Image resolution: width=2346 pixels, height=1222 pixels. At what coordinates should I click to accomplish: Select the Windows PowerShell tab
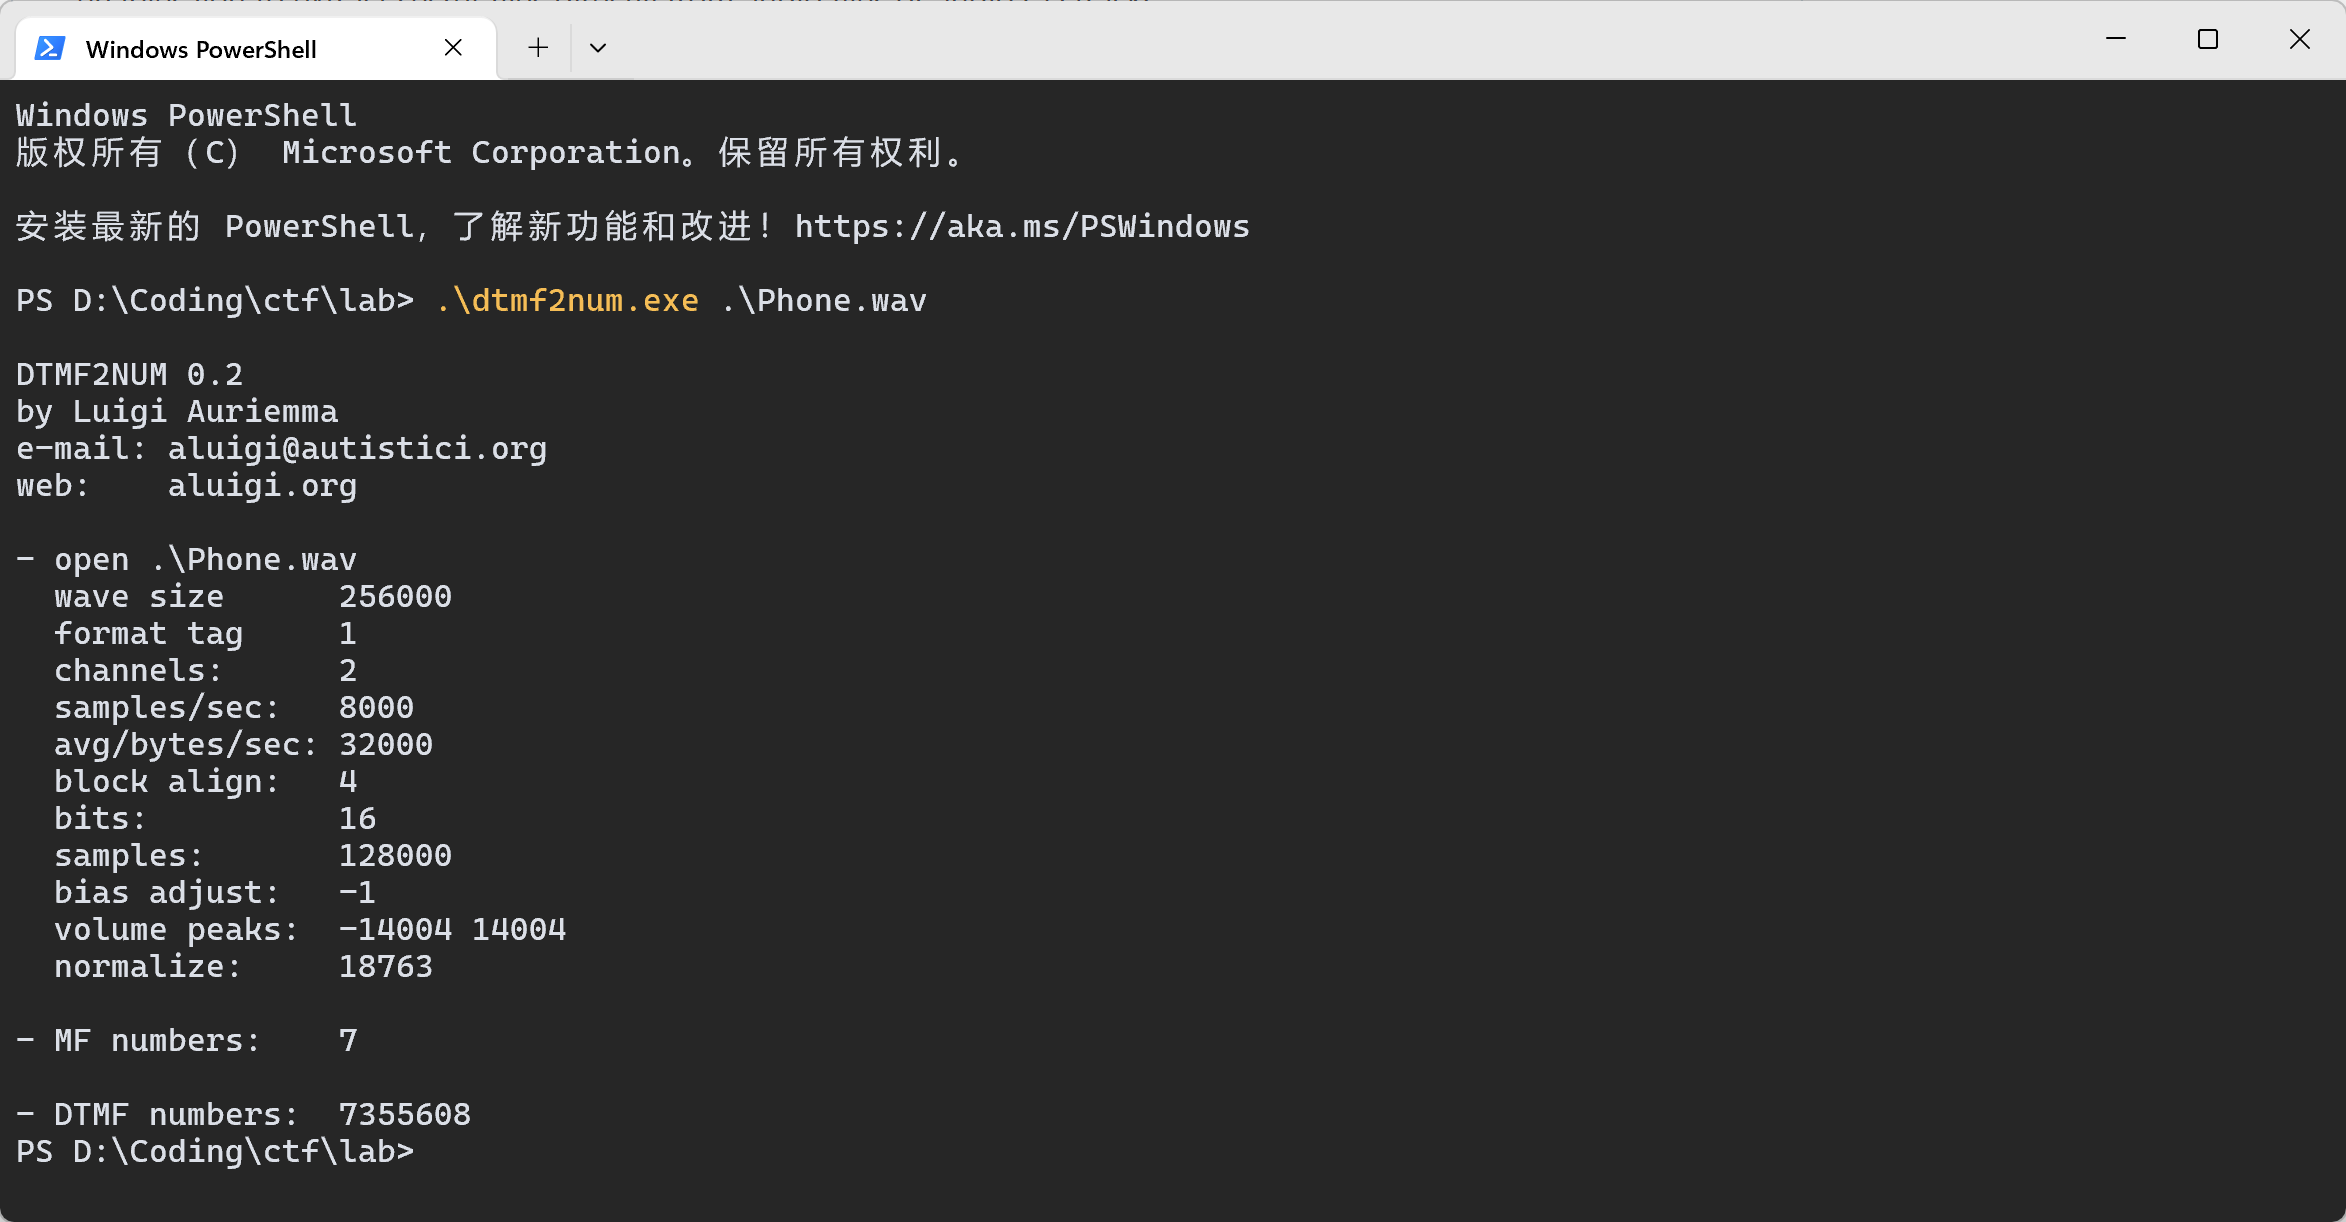pyautogui.click(x=200, y=48)
